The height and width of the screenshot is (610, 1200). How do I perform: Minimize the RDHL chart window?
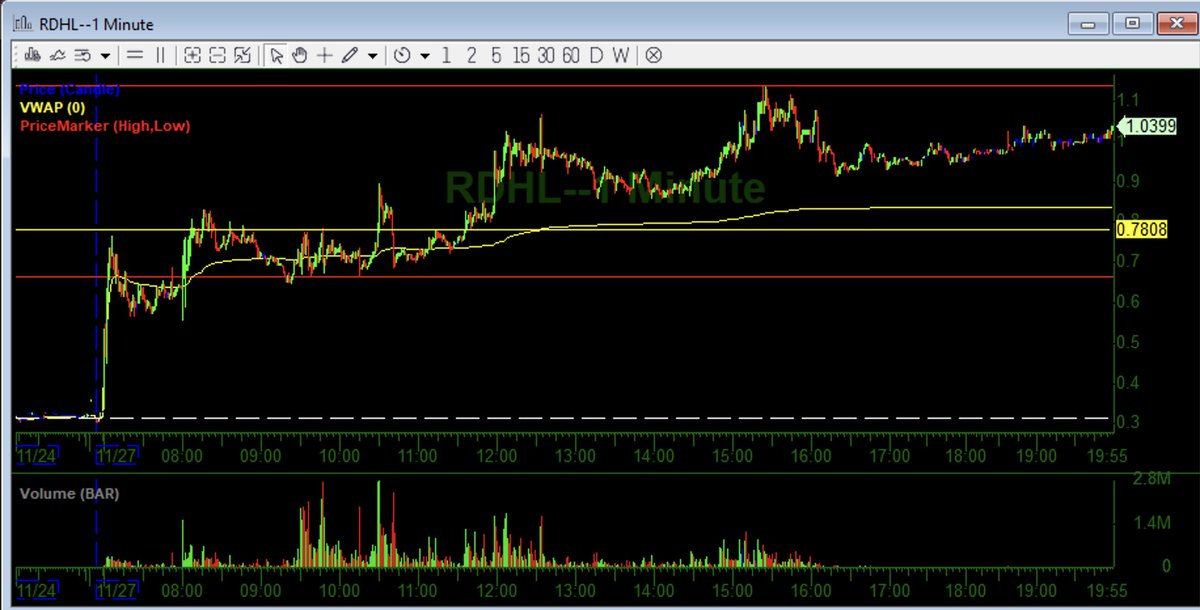(x=1090, y=22)
